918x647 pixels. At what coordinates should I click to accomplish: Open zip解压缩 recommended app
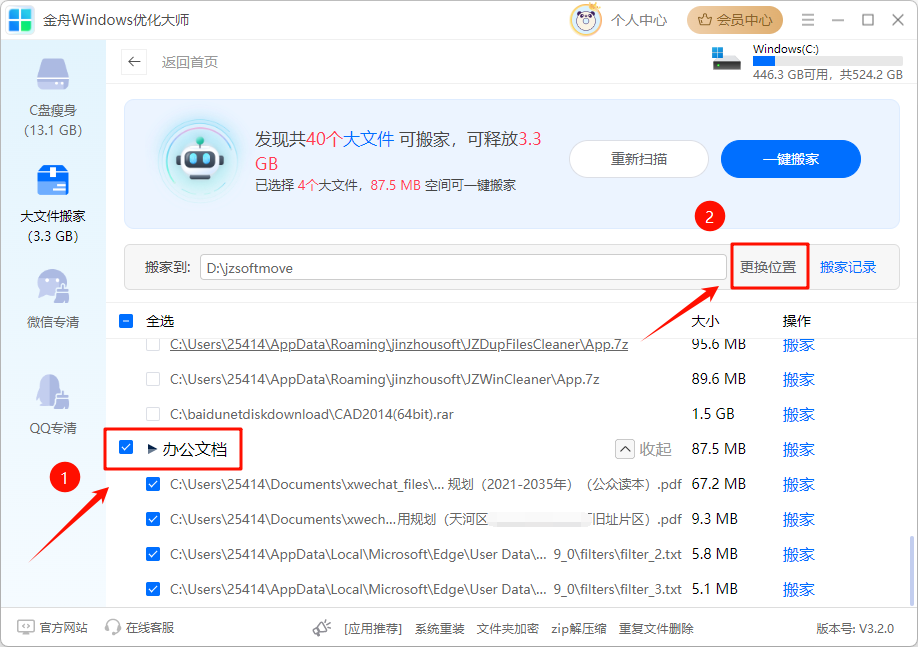point(578,628)
